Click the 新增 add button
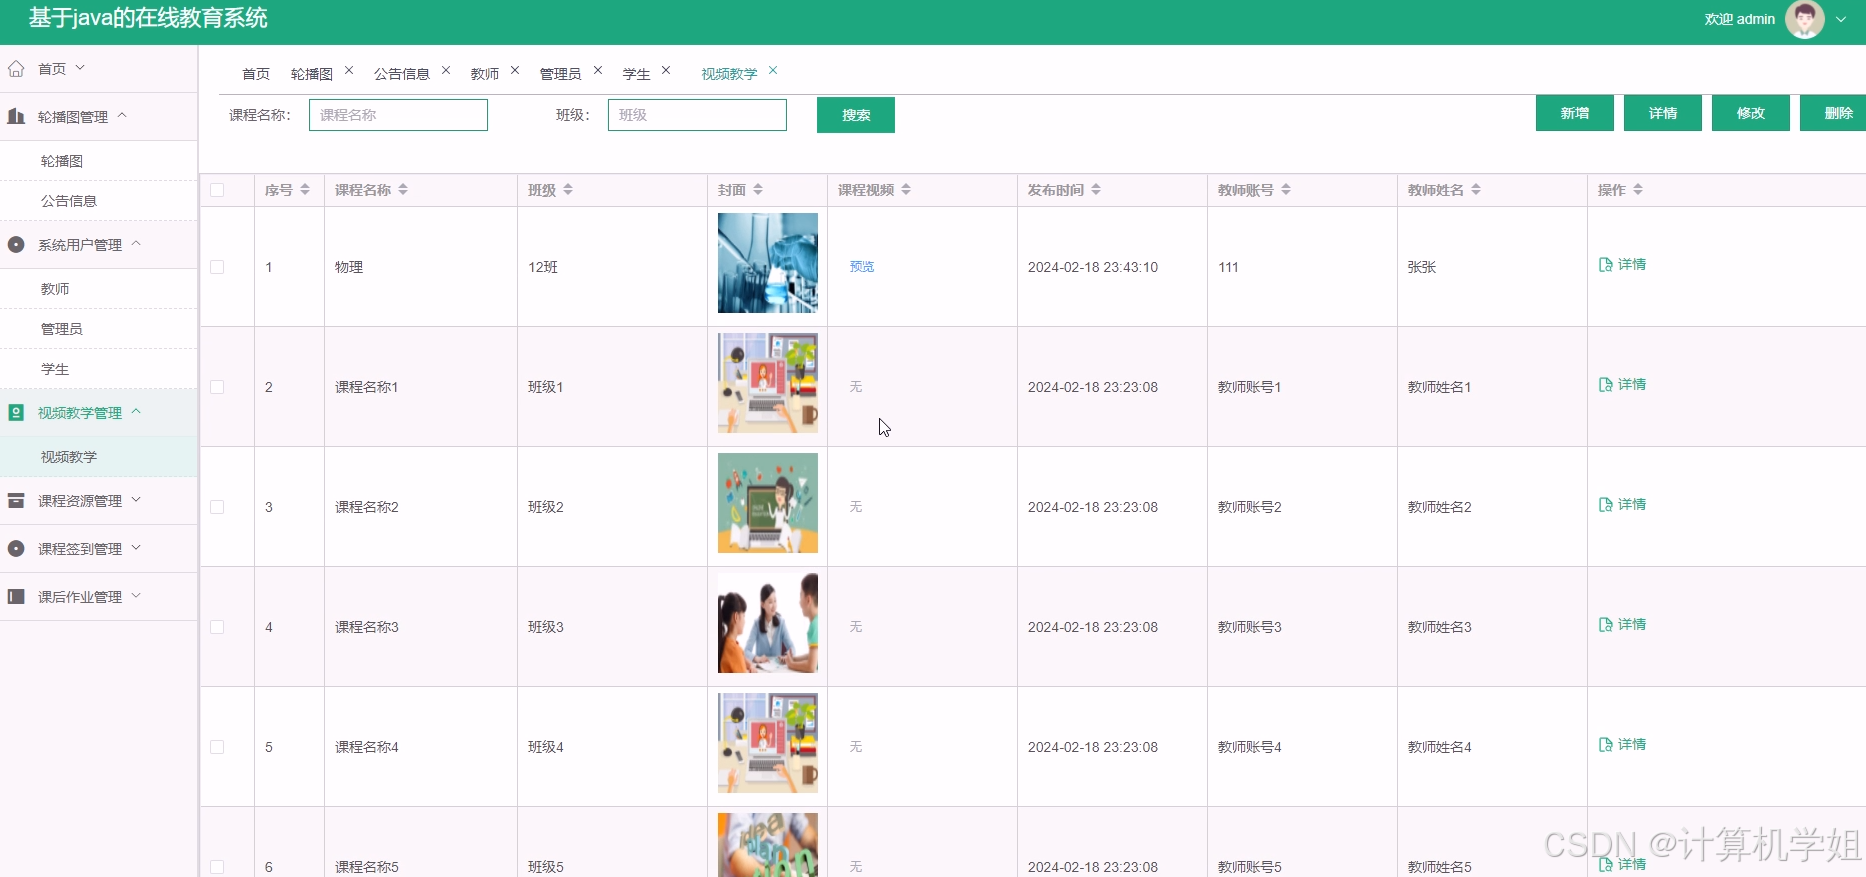Viewport: 1866px width, 877px height. pyautogui.click(x=1575, y=113)
